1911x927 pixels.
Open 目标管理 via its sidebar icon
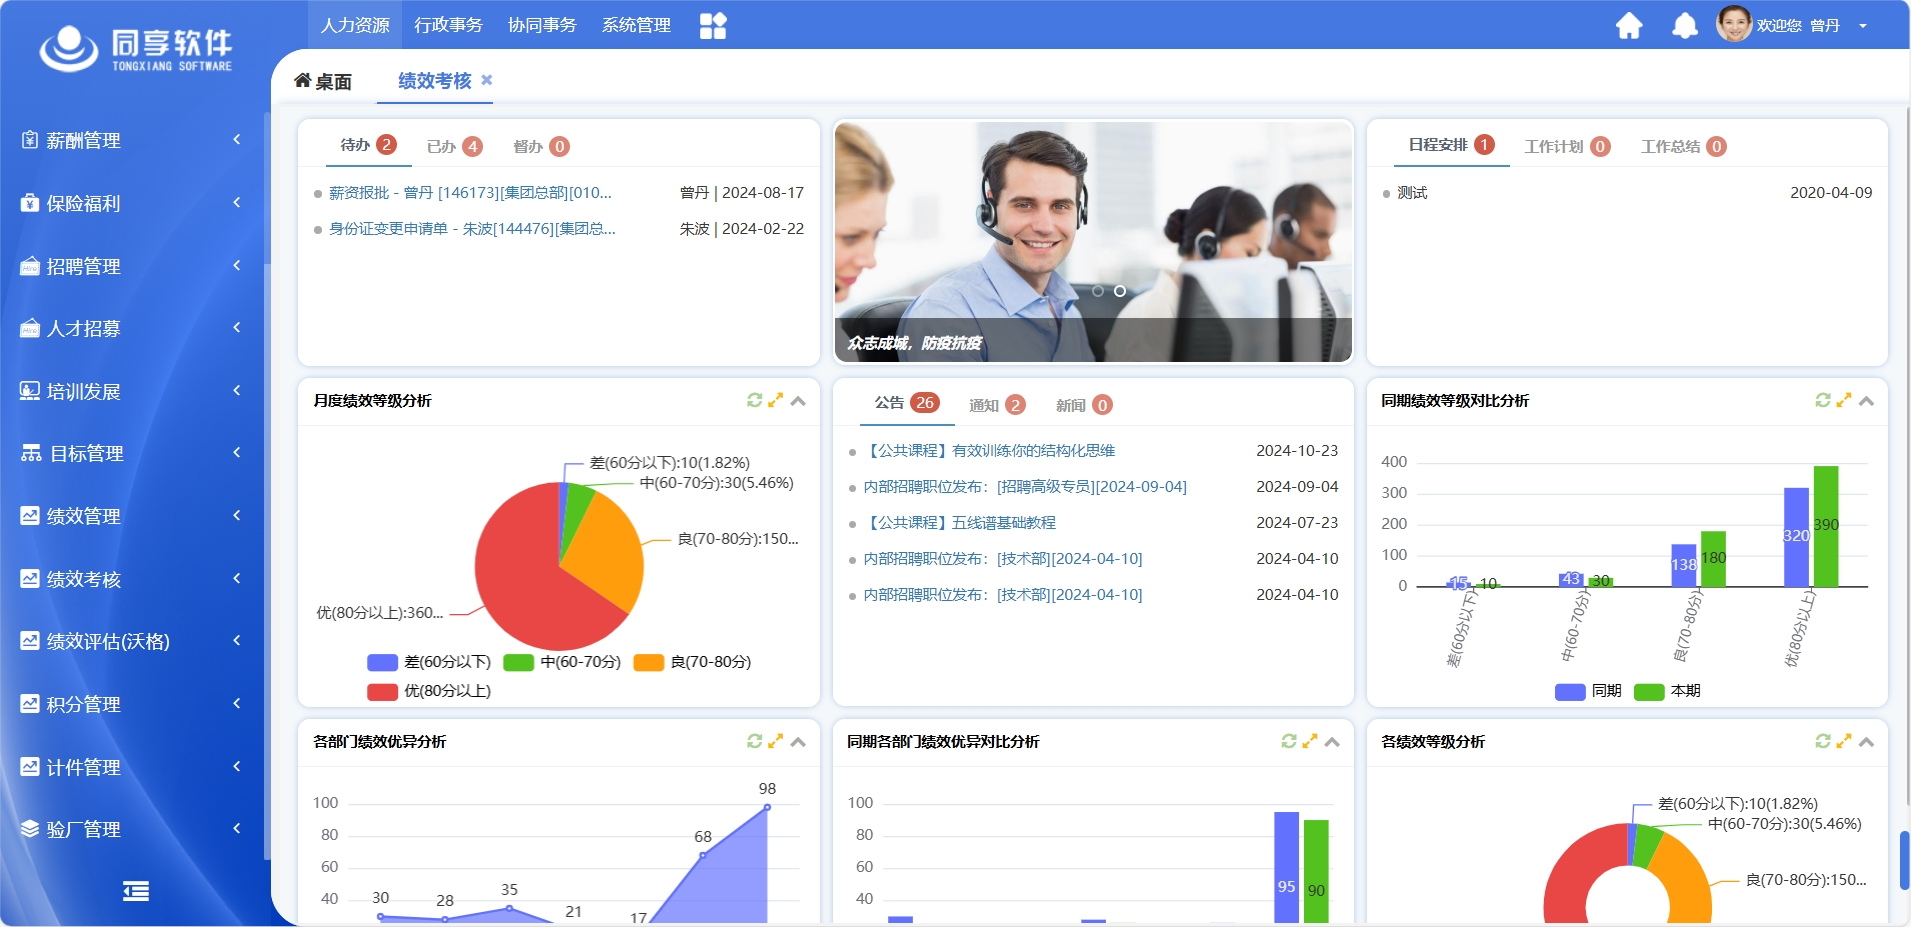[x=31, y=453]
